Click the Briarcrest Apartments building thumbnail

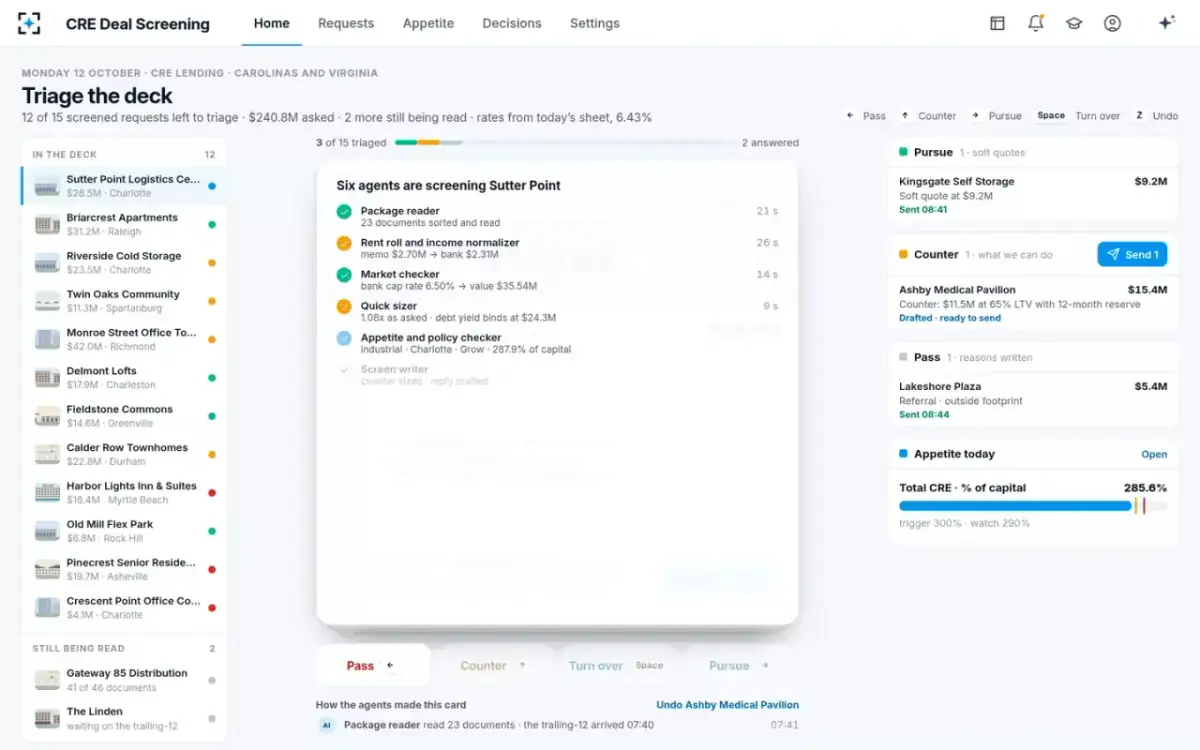click(x=47, y=225)
